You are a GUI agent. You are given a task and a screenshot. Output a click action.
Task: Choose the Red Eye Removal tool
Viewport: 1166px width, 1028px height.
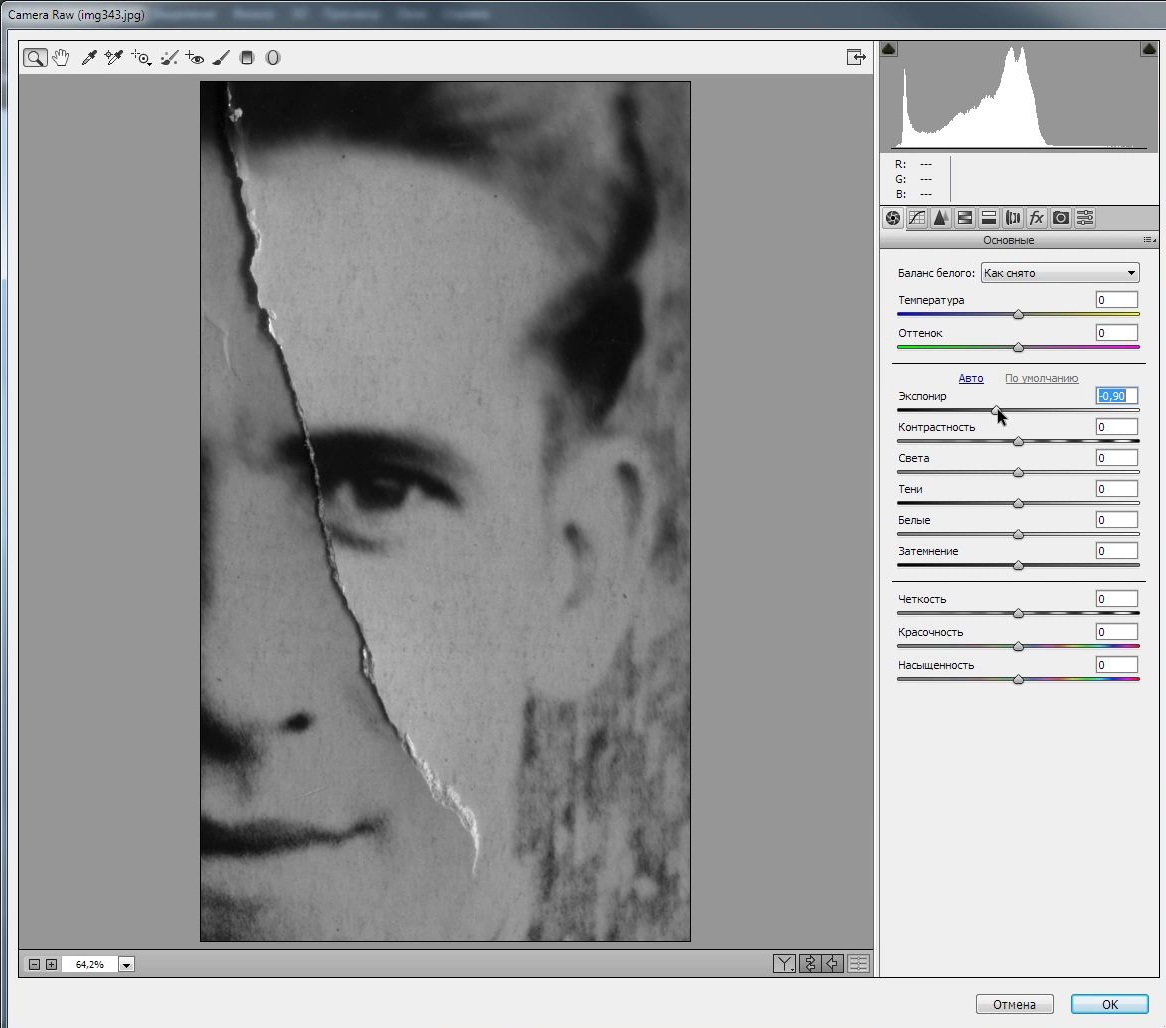pyautogui.click(x=195, y=58)
